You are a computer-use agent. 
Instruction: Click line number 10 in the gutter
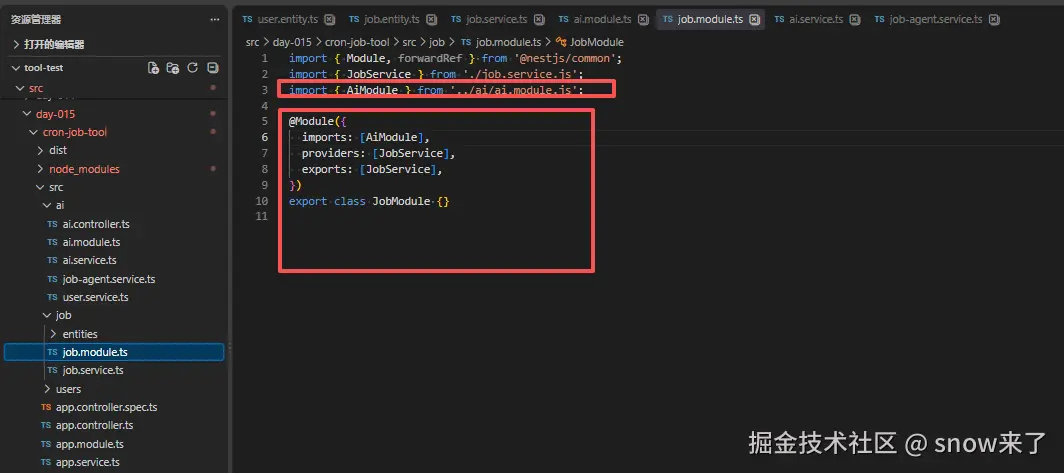tap(262, 201)
